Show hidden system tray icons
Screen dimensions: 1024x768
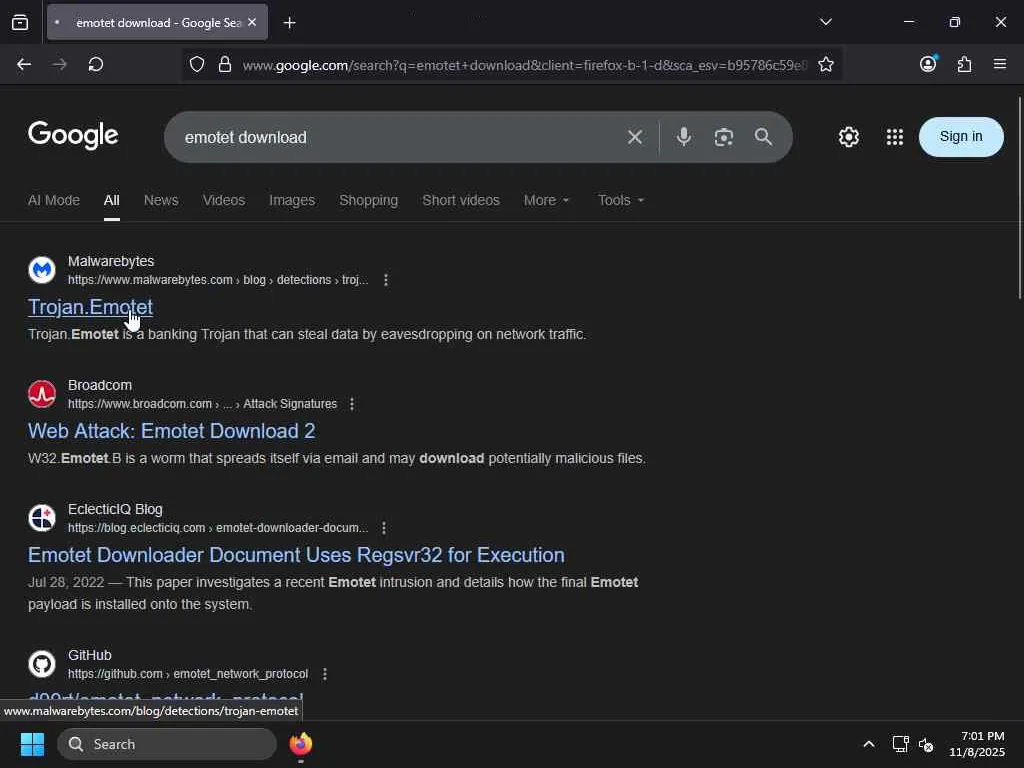869,744
